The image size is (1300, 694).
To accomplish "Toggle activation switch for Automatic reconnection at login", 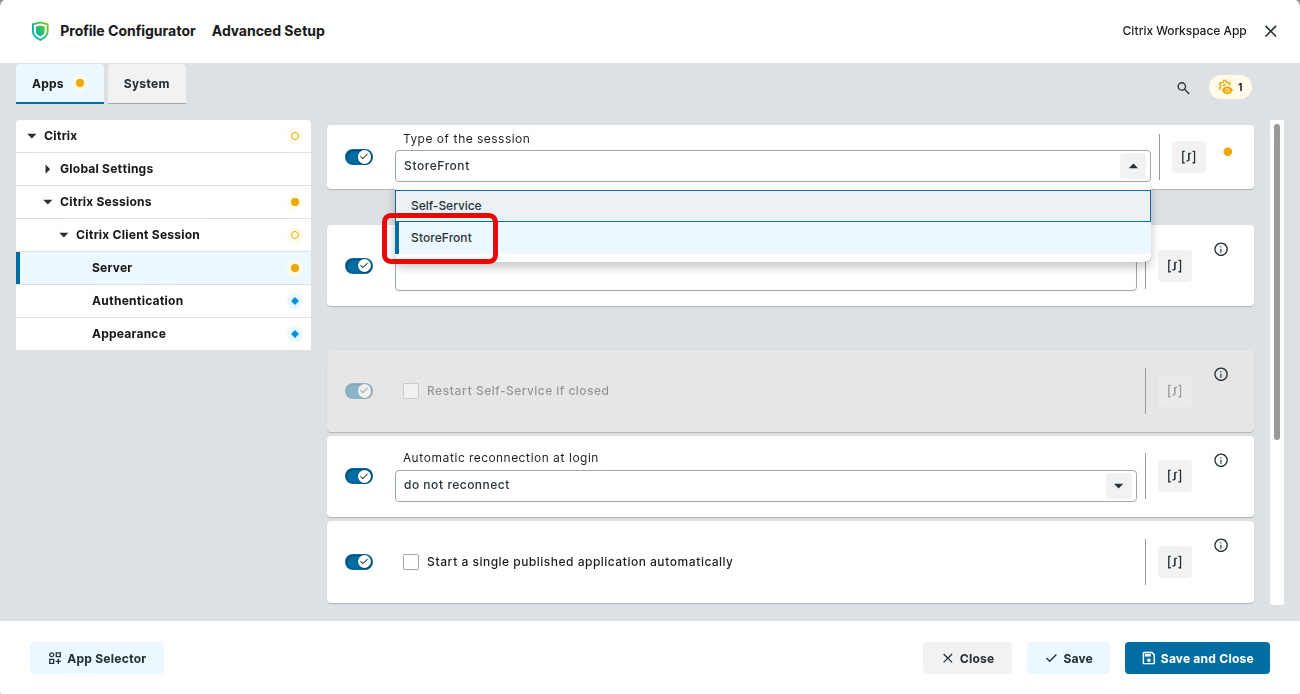I will click(359, 476).
